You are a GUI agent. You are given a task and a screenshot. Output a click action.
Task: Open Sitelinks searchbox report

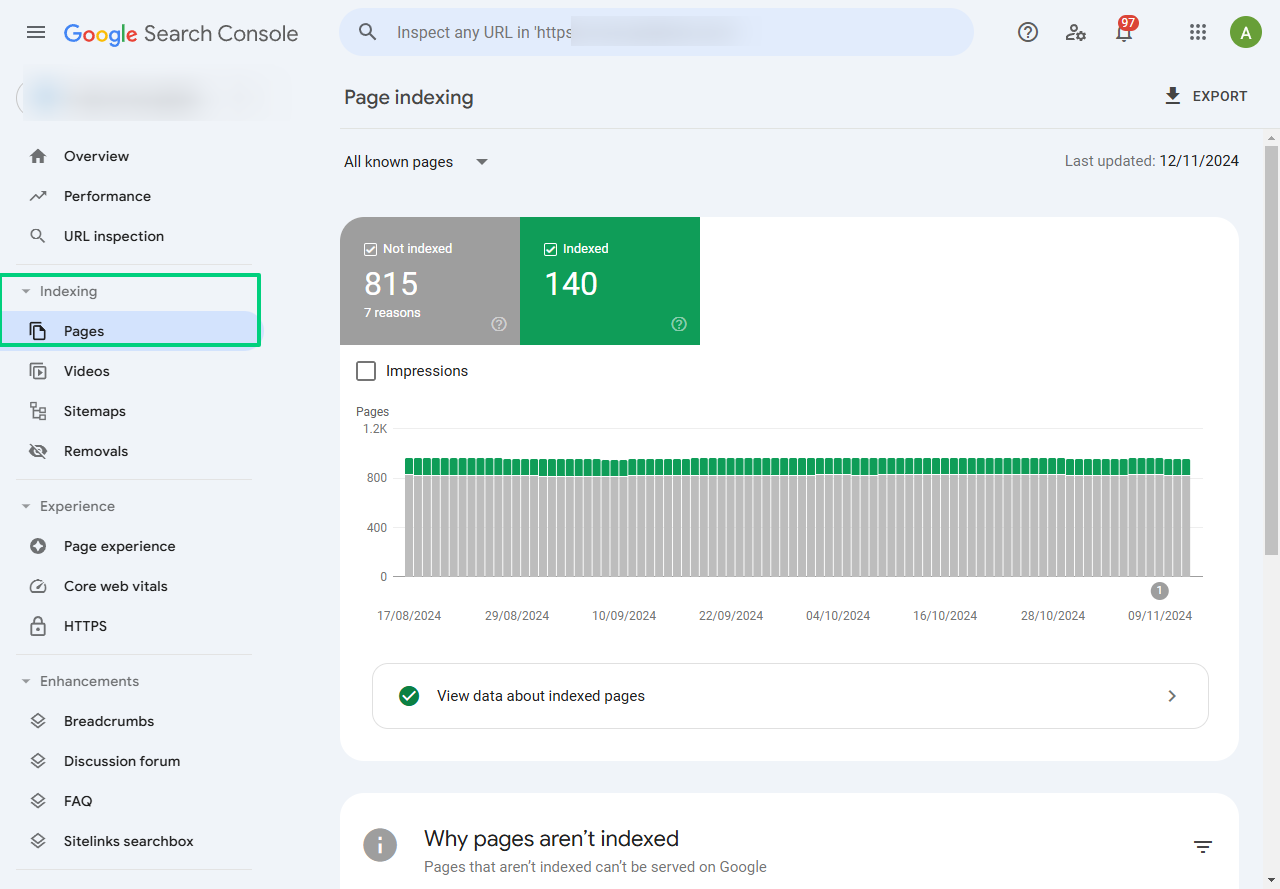click(x=128, y=841)
